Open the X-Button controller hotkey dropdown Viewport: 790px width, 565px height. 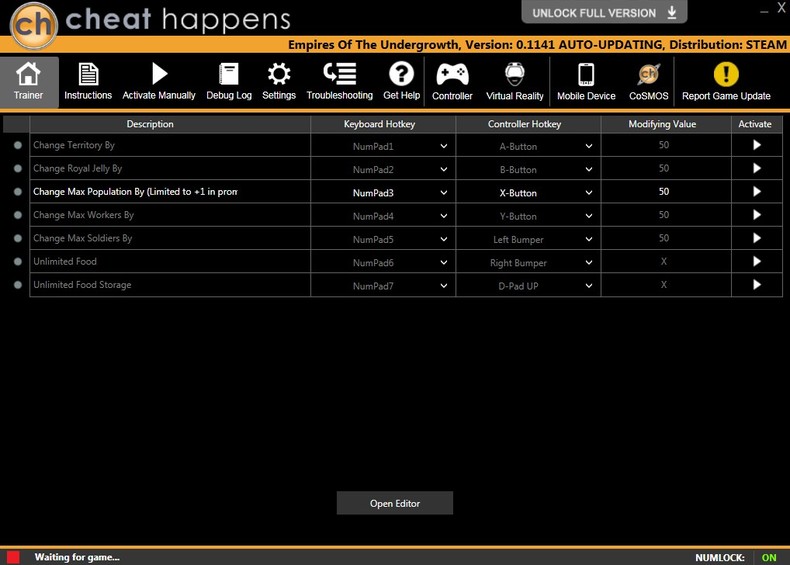tap(588, 193)
